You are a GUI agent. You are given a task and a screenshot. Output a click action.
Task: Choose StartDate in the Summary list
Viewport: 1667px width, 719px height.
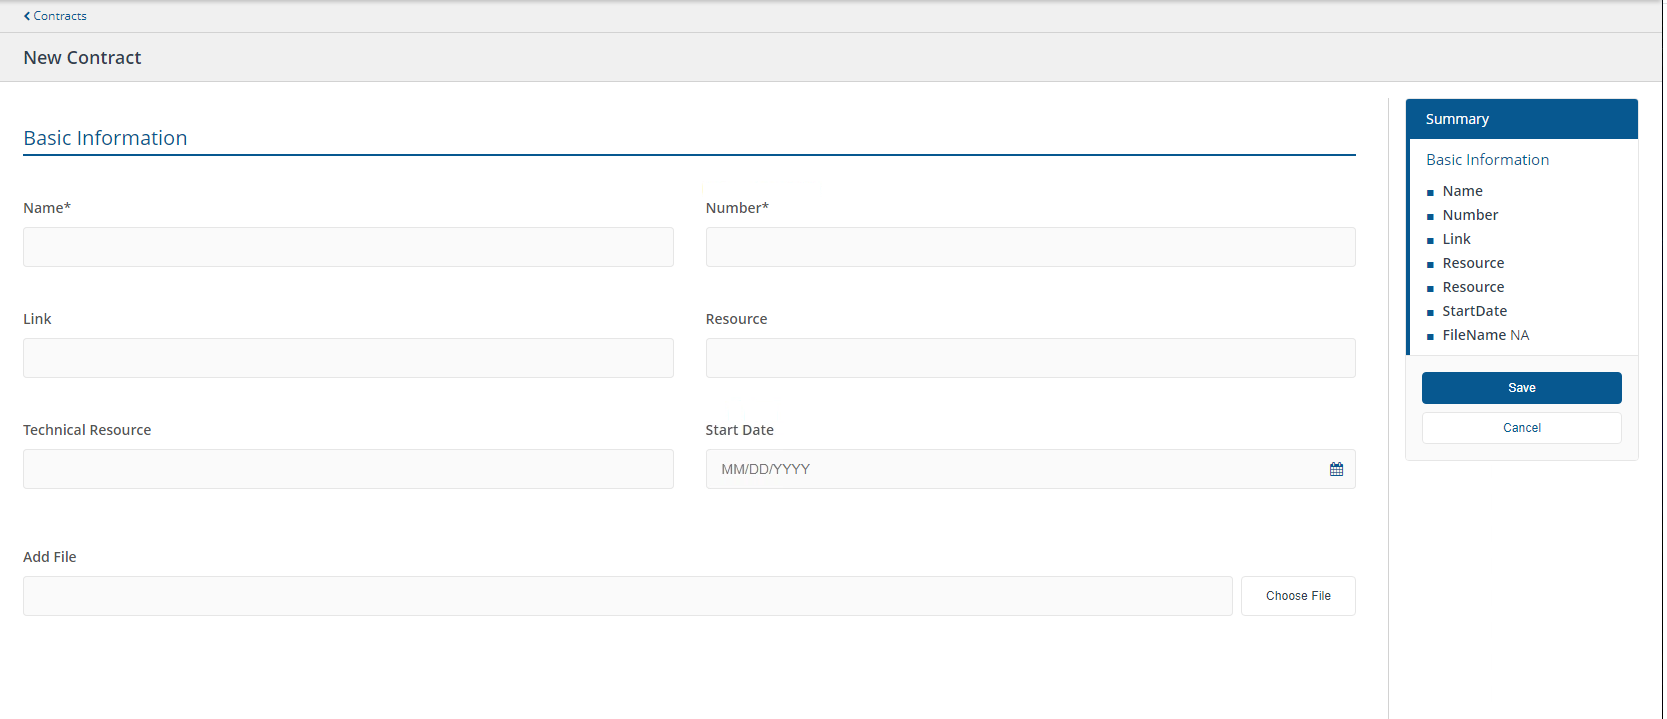coord(1474,311)
